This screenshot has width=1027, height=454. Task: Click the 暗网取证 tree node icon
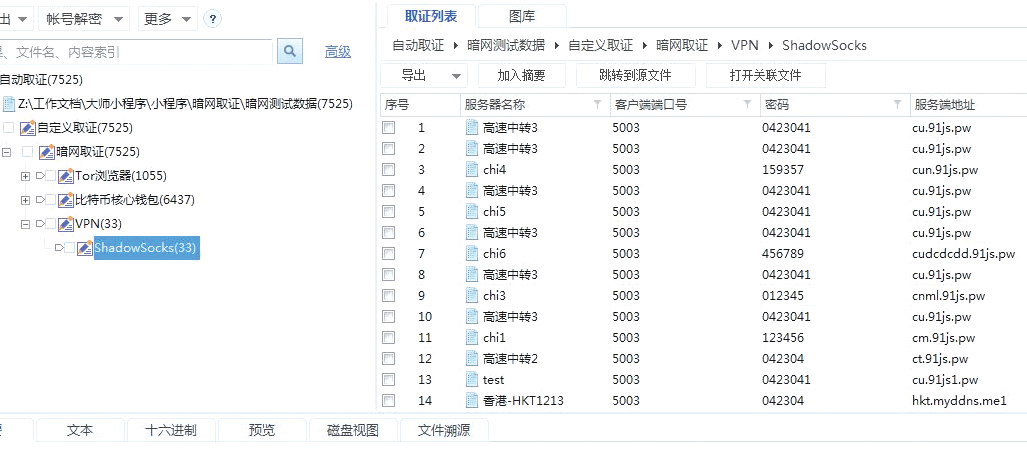(x=47, y=152)
